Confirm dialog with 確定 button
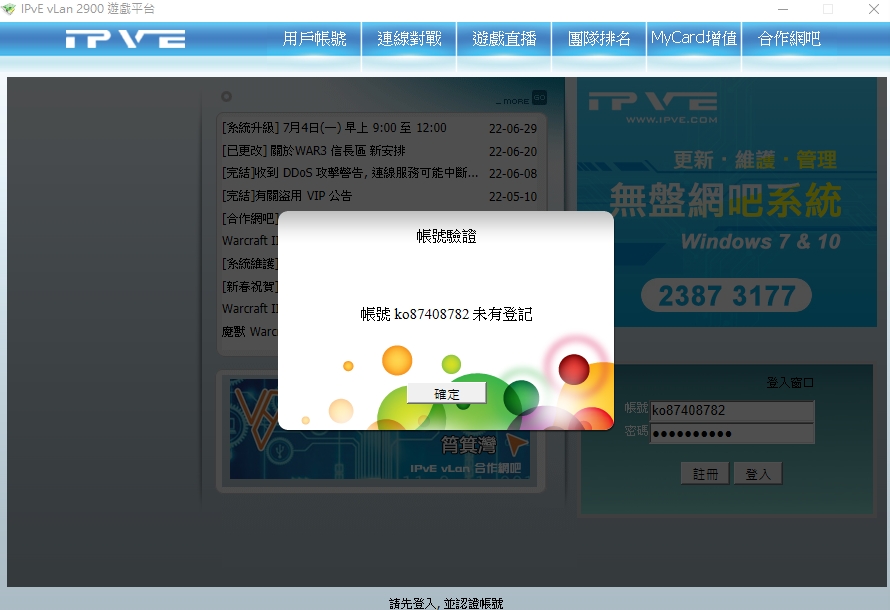This screenshot has width=890, height=610. point(447,393)
